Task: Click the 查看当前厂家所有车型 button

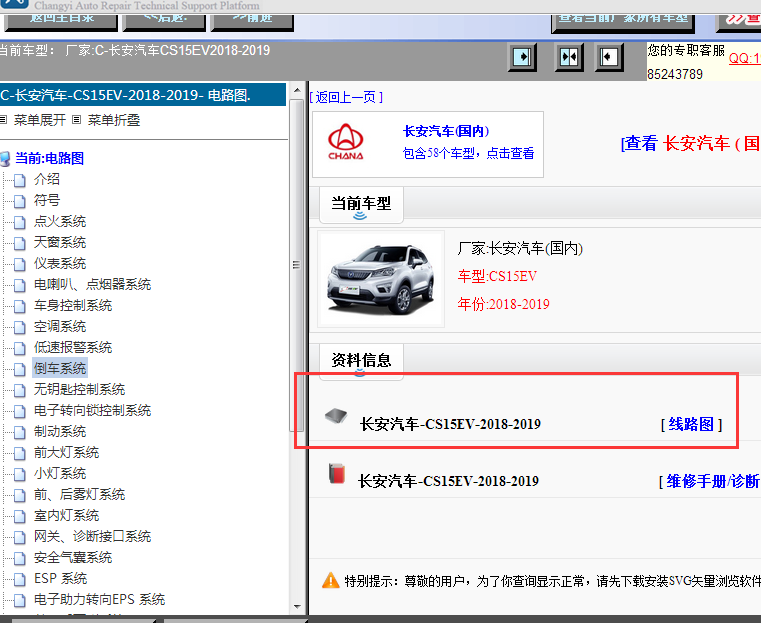Action: (x=623, y=22)
